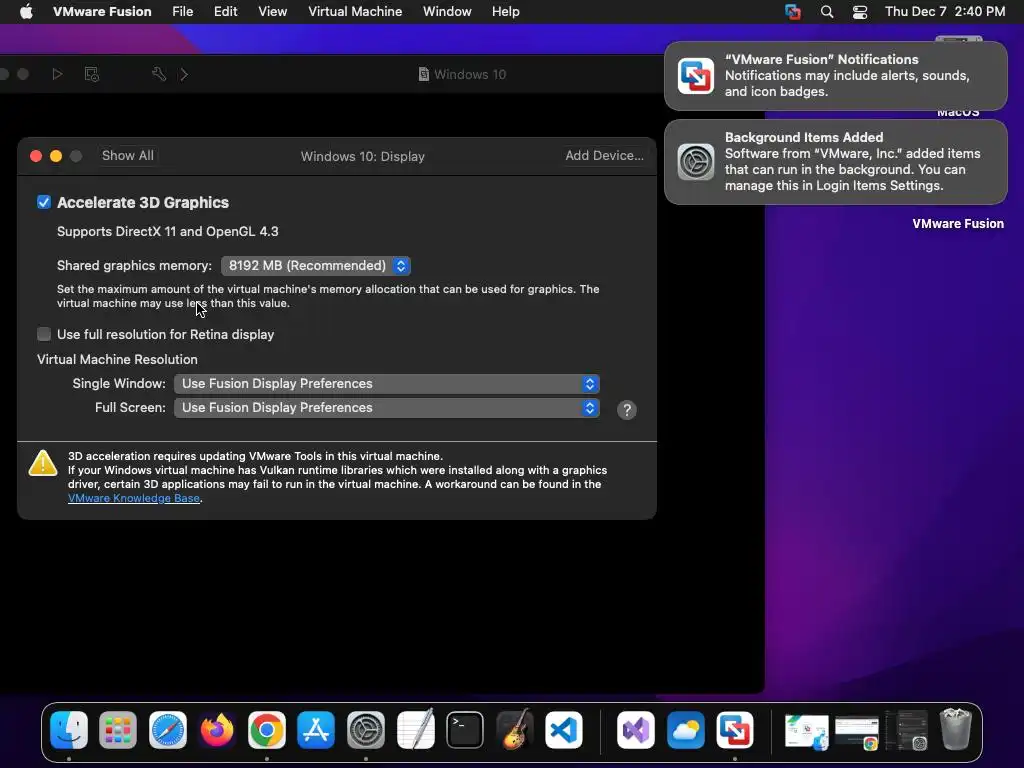Viewport: 1024px width, 768px height.
Task: Open the View menu
Action: pyautogui.click(x=272, y=12)
